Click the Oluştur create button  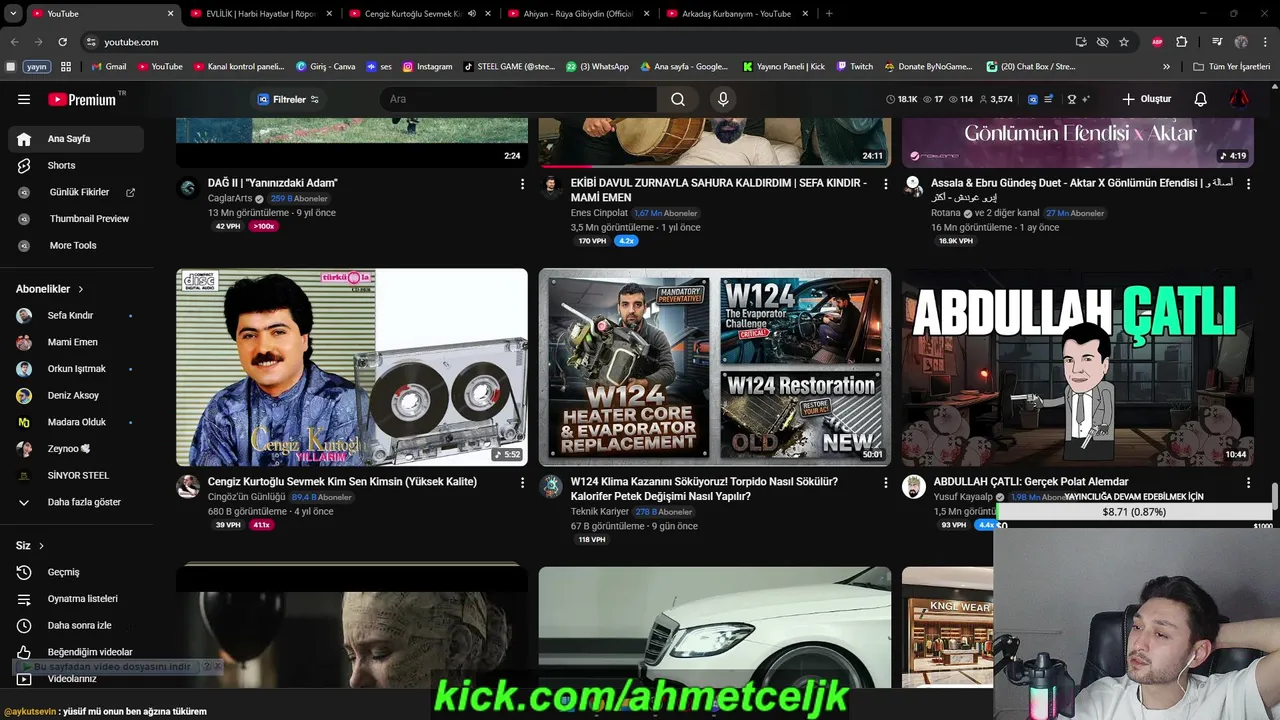1146,99
